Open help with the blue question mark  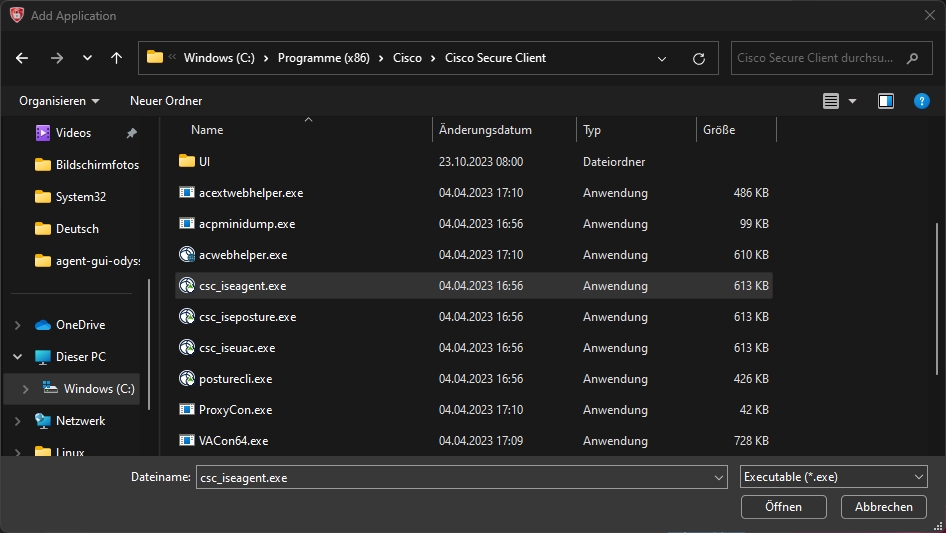pyautogui.click(x=922, y=101)
